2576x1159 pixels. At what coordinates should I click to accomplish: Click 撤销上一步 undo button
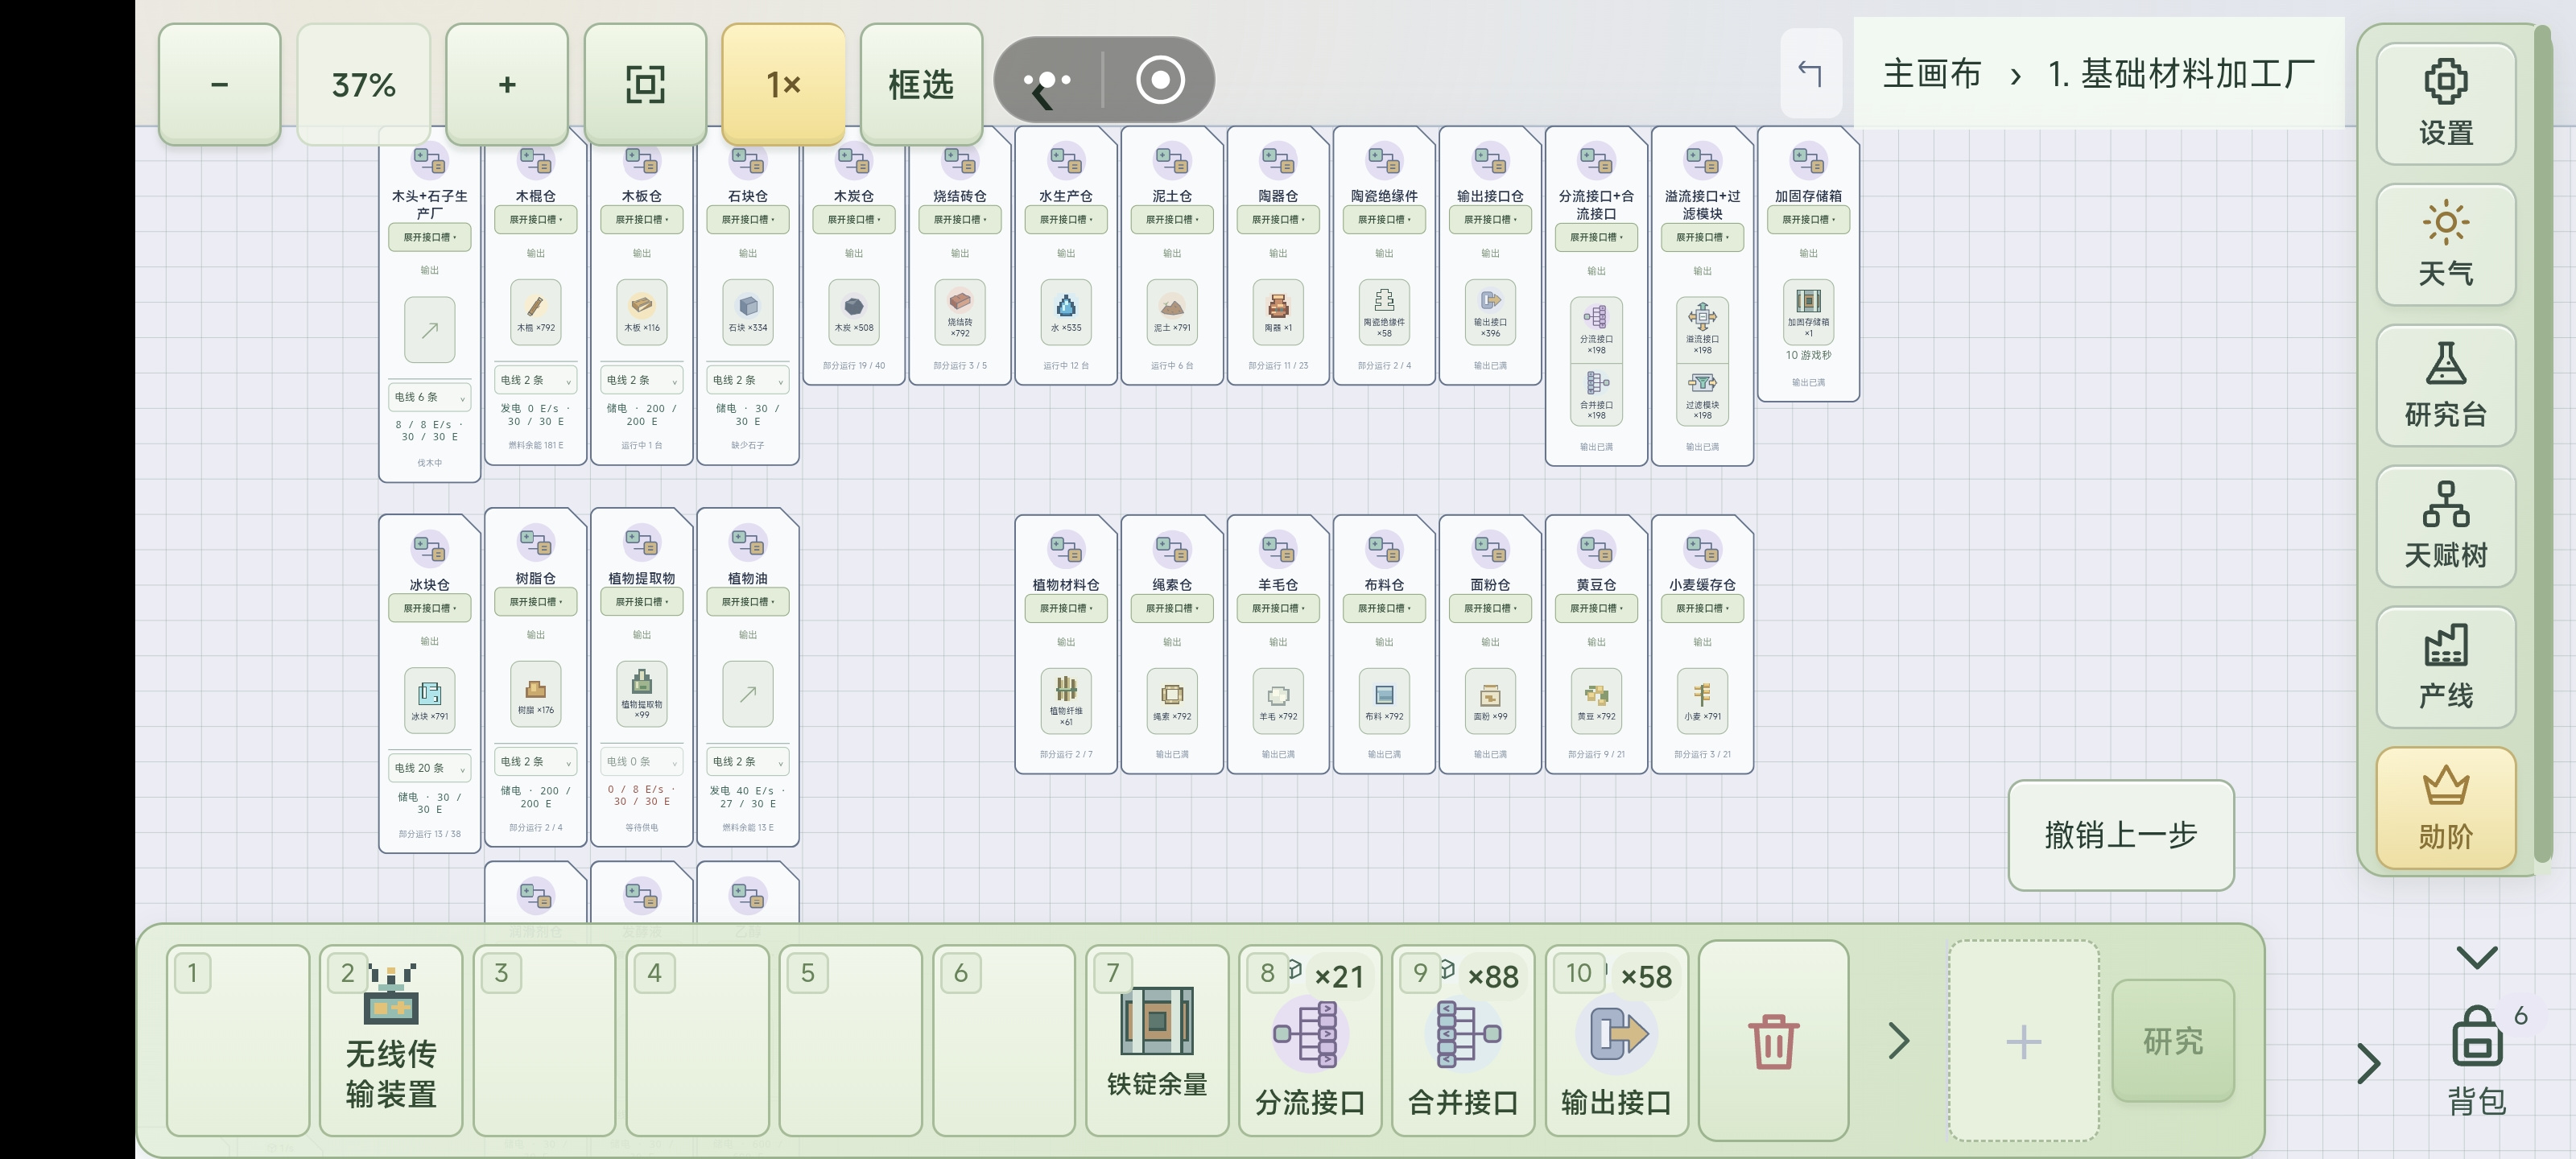(2120, 835)
